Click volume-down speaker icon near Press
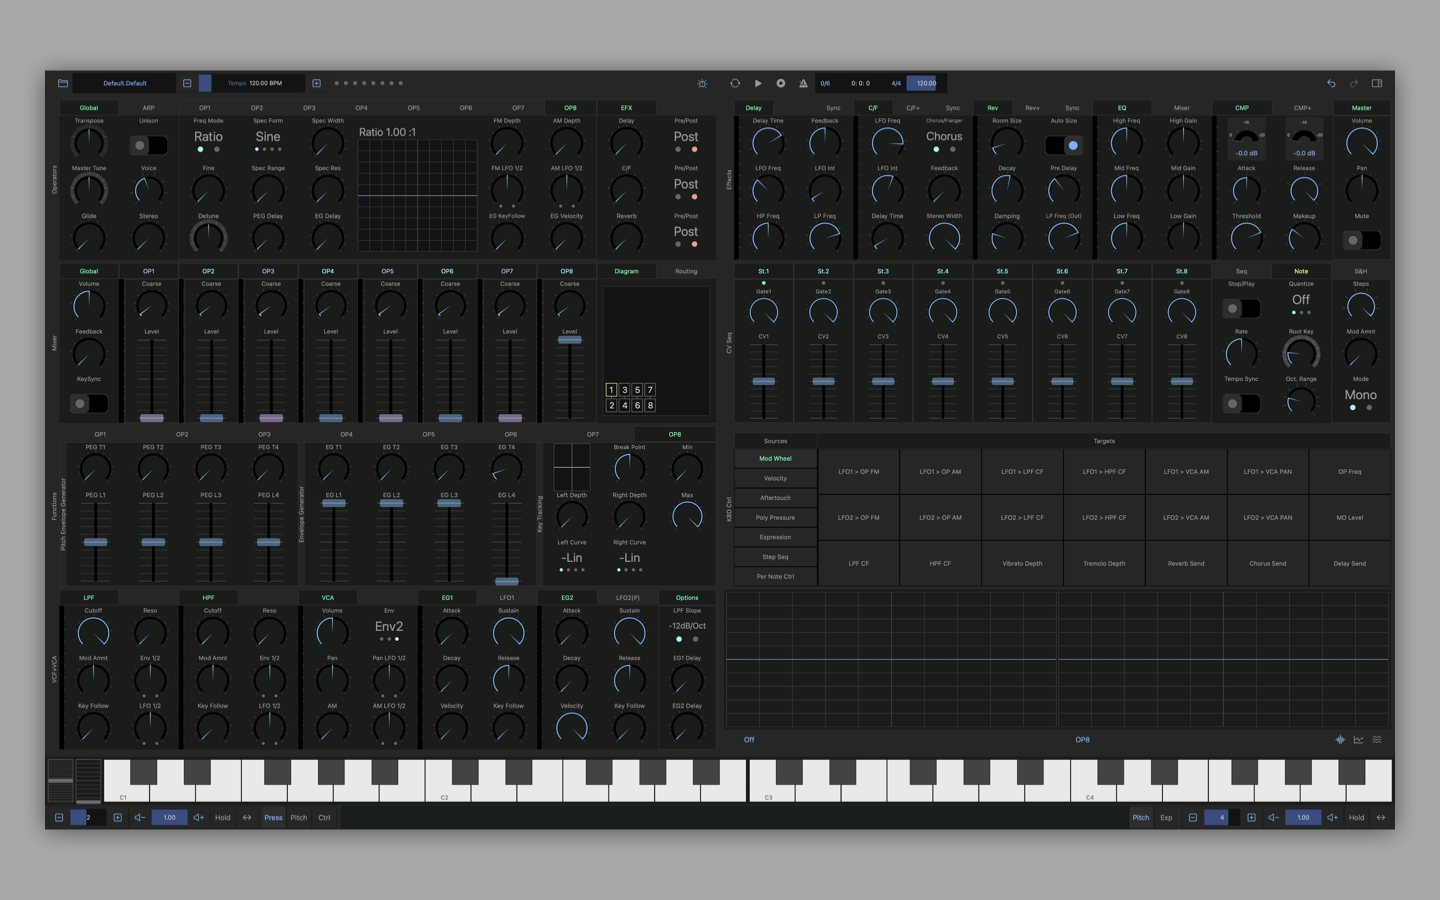This screenshot has width=1440, height=900. pos(140,817)
